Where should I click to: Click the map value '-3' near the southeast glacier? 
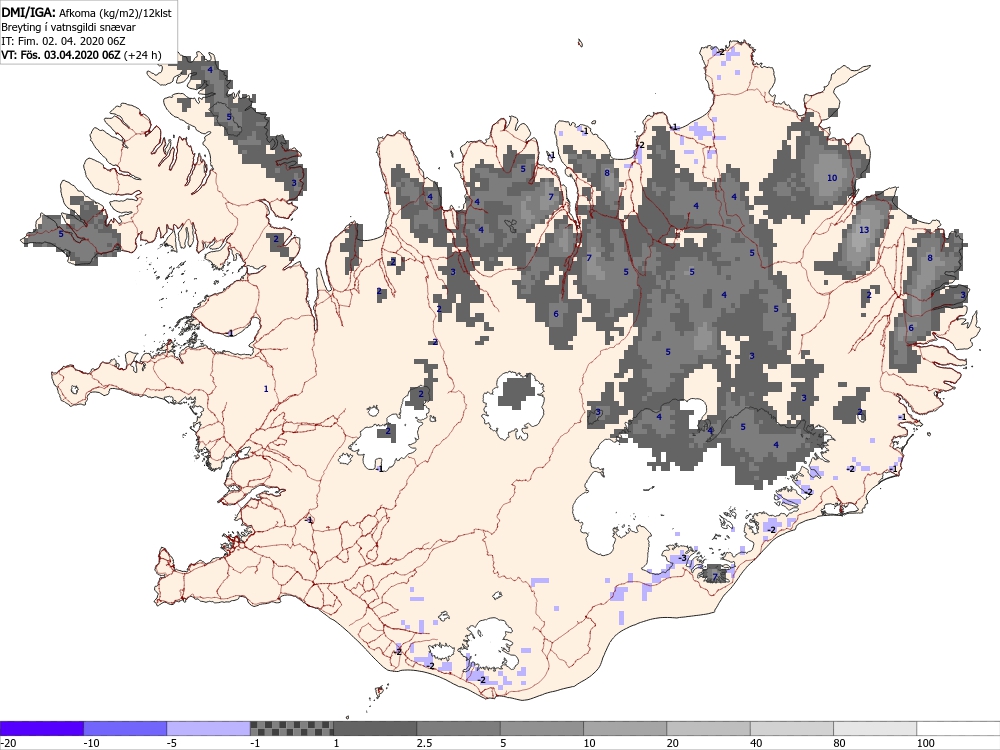coord(682,558)
